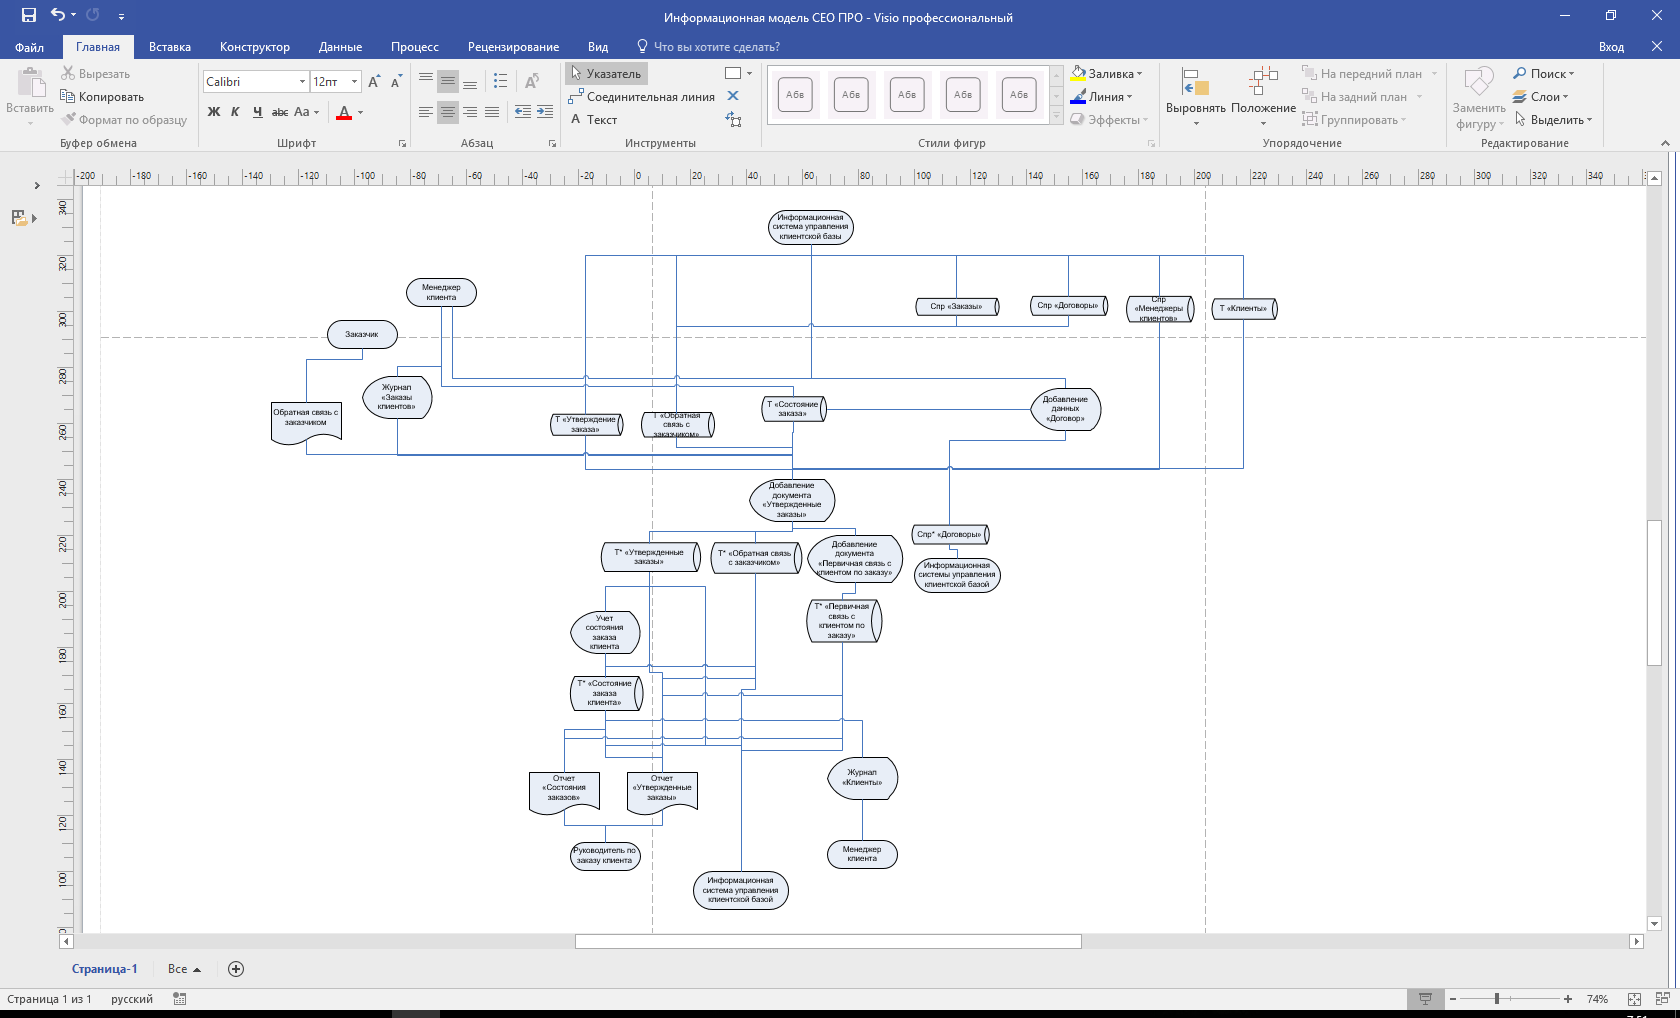Viewport: 1680px width, 1018px height.
Task: Toggle center text alignment
Action: tap(448, 112)
